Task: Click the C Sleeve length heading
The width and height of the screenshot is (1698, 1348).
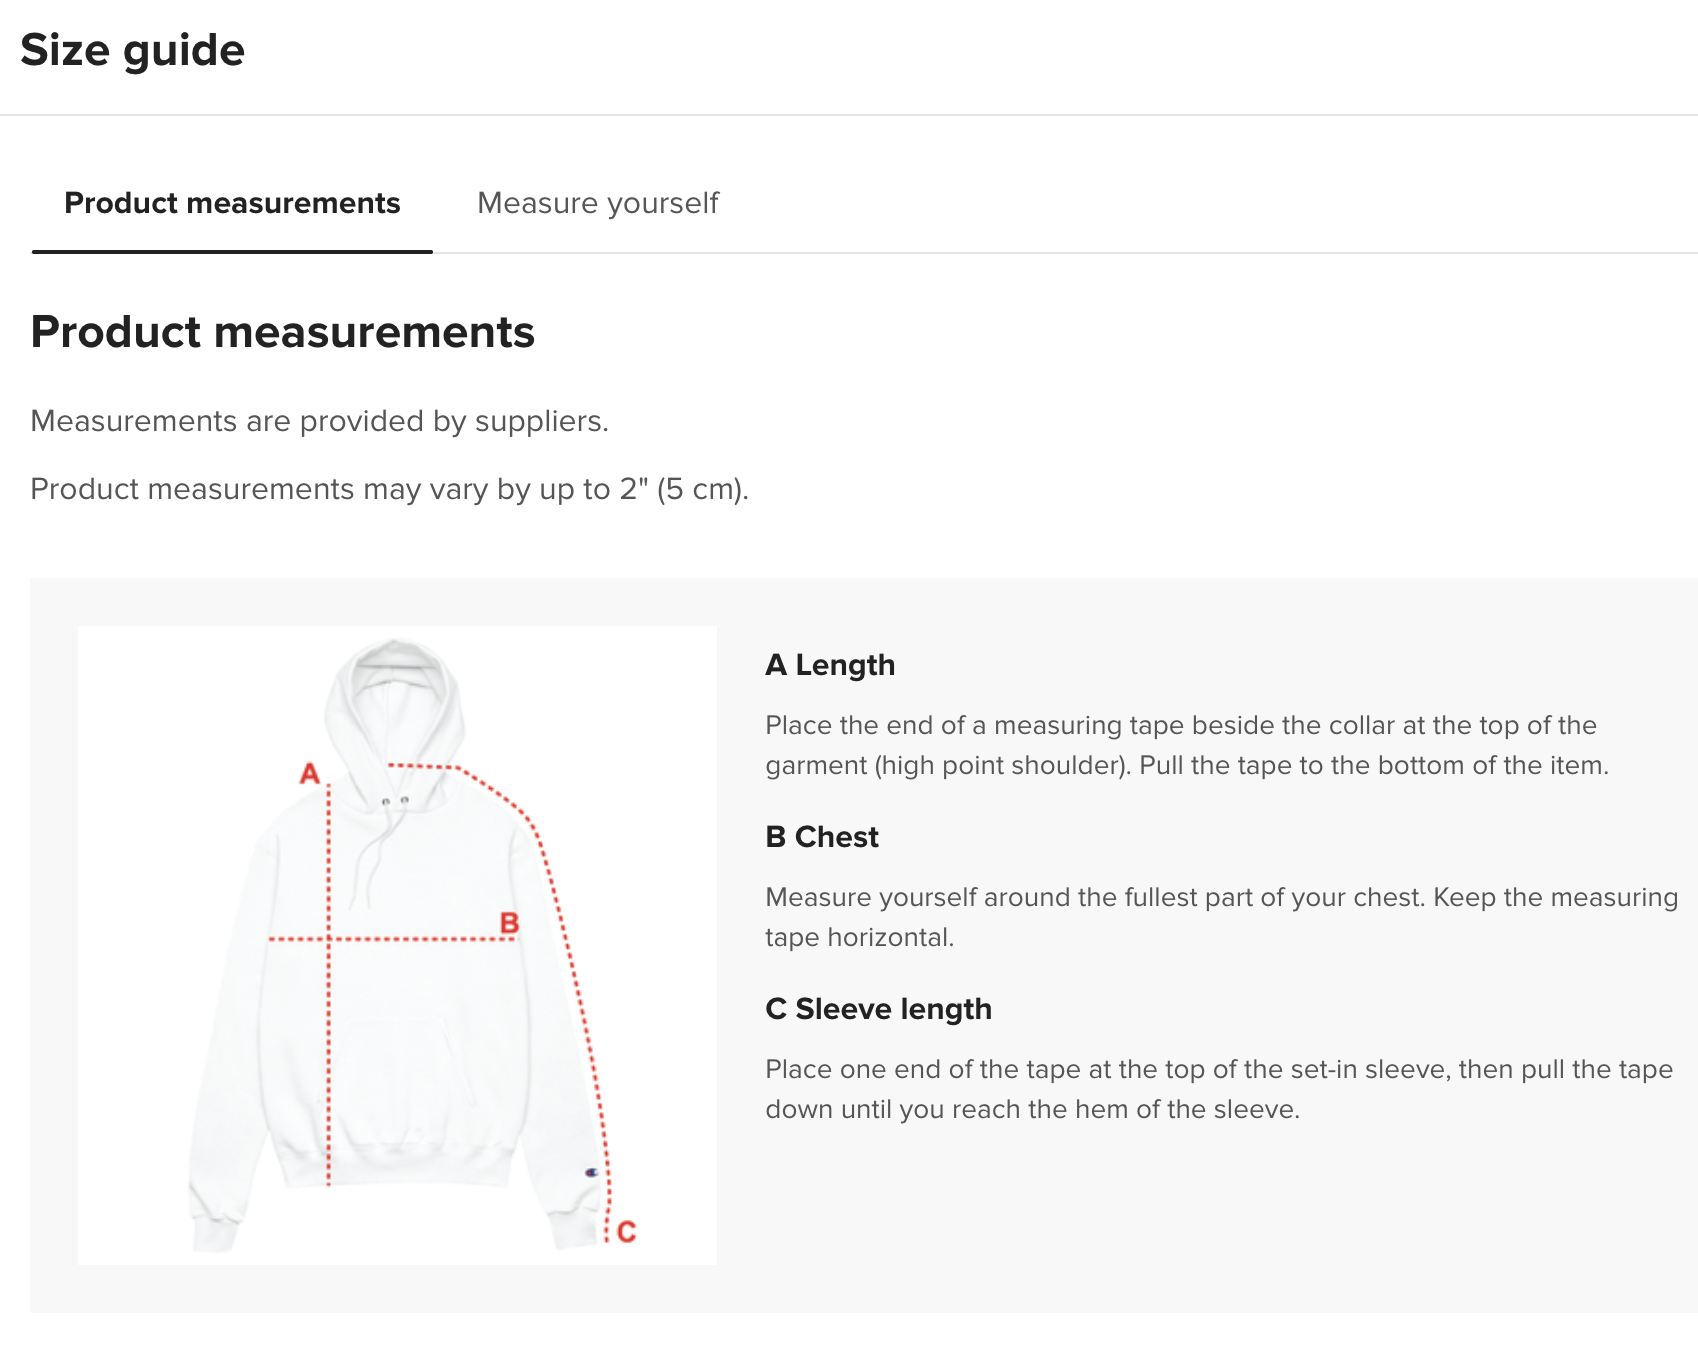Action: pyautogui.click(x=878, y=1009)
